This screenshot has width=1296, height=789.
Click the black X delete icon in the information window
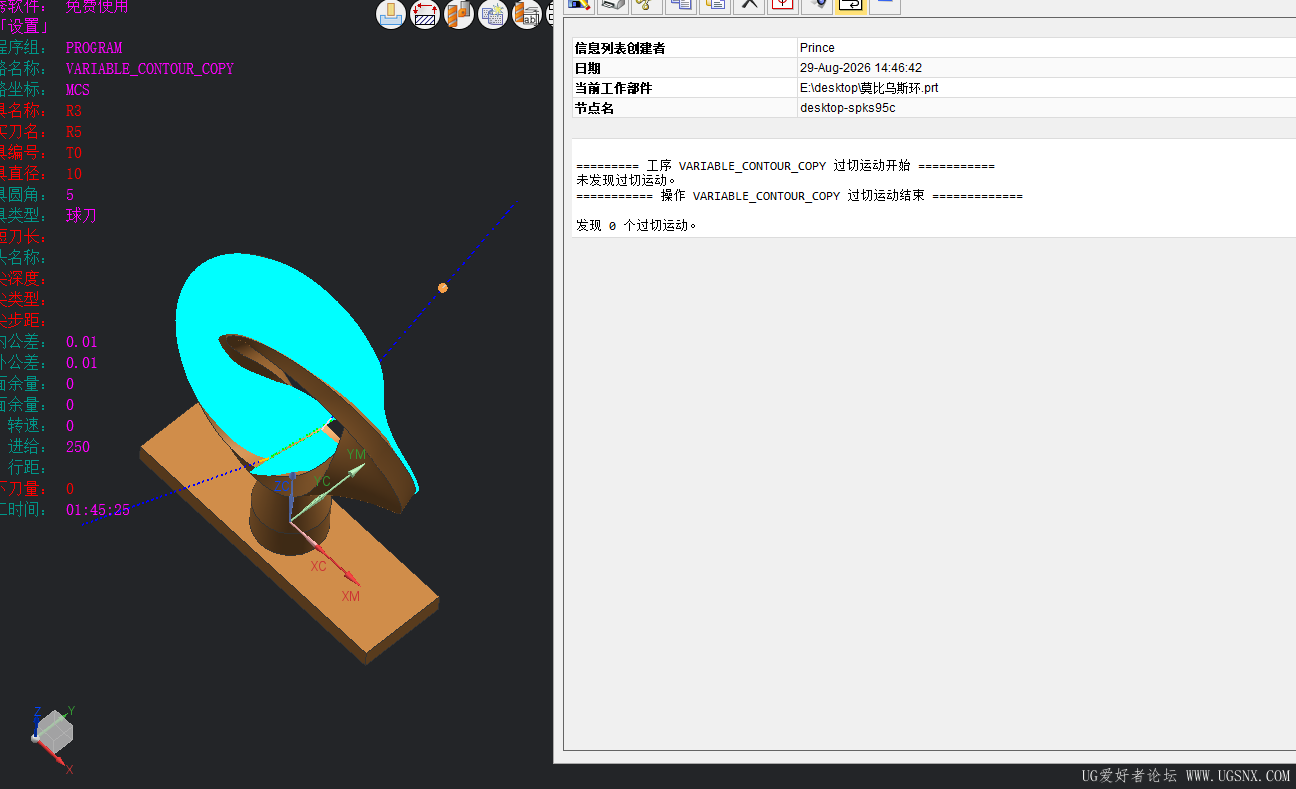749,5
